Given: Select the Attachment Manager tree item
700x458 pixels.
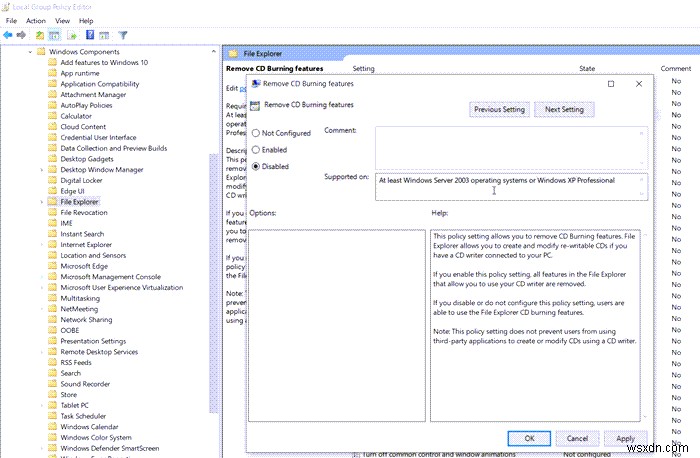Looking at the screenshot, I should [93, 95].
